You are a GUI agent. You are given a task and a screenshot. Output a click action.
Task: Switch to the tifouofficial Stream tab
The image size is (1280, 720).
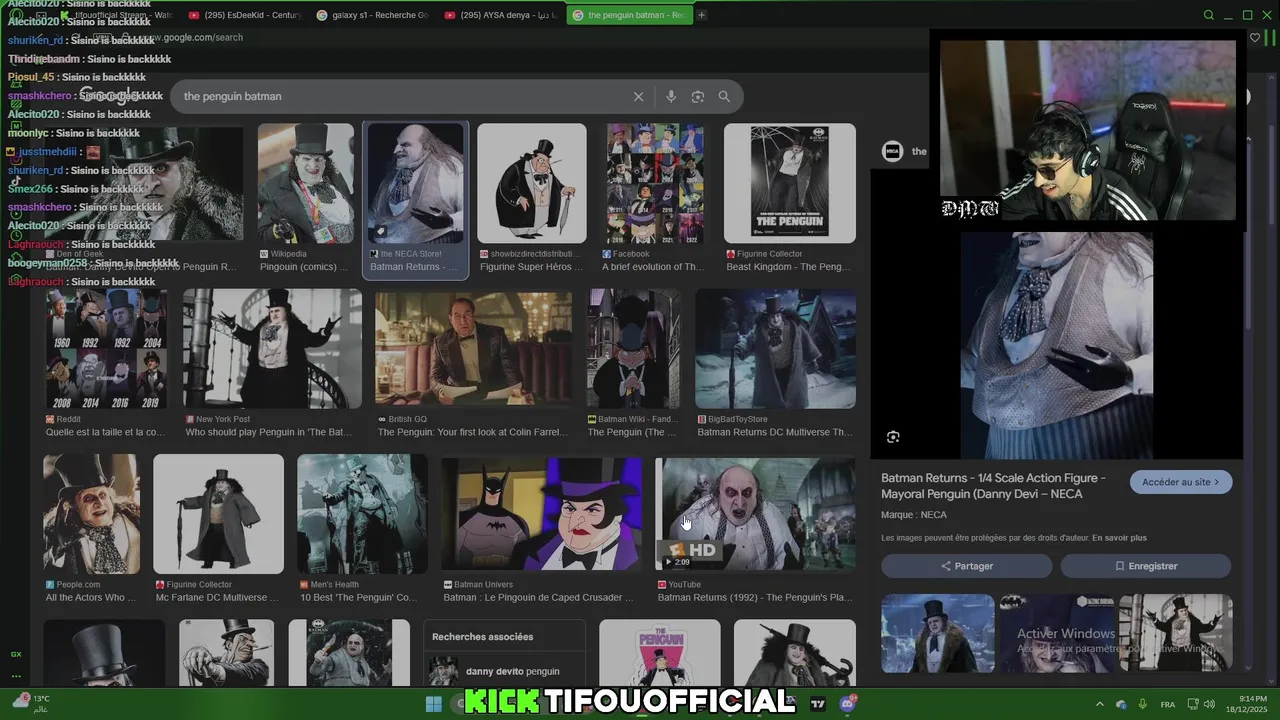coord(120,15)
